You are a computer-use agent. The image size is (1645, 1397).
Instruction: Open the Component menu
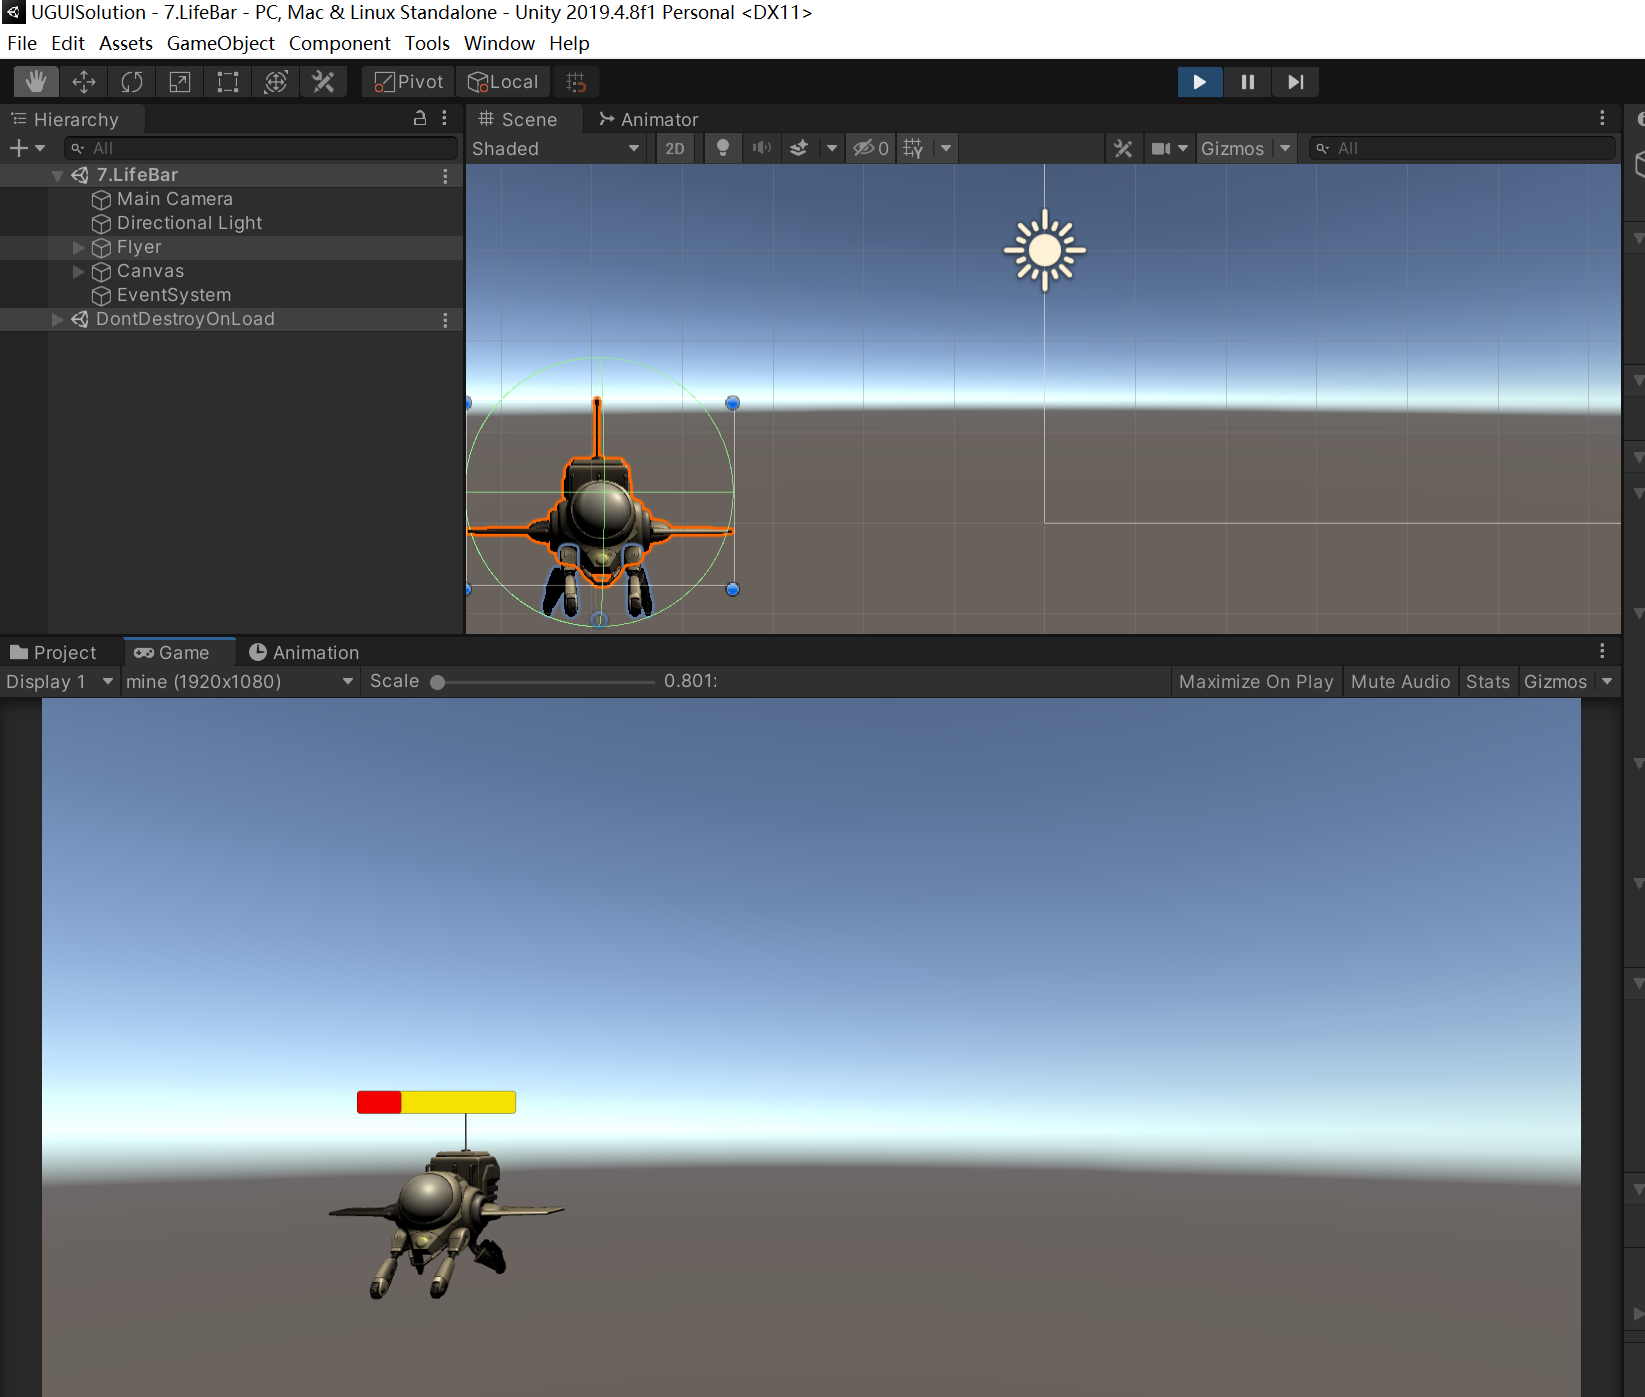pos(340,43)
